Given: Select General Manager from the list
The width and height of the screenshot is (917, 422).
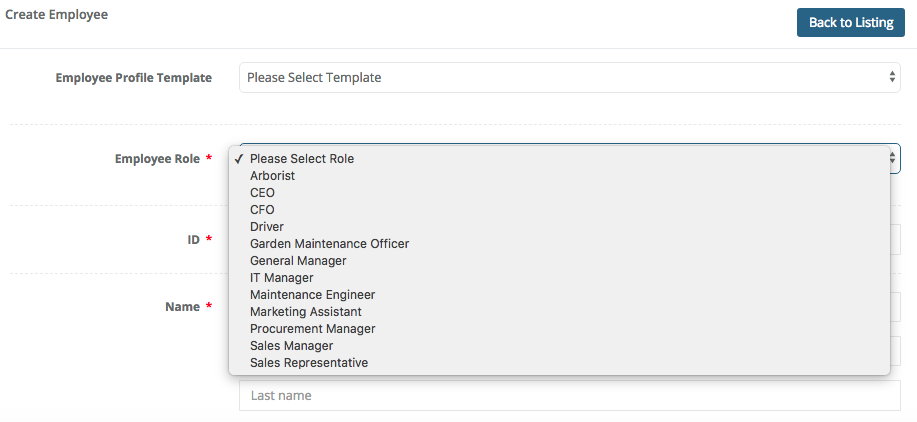Looking at the screenshot, I should point(298,261).
